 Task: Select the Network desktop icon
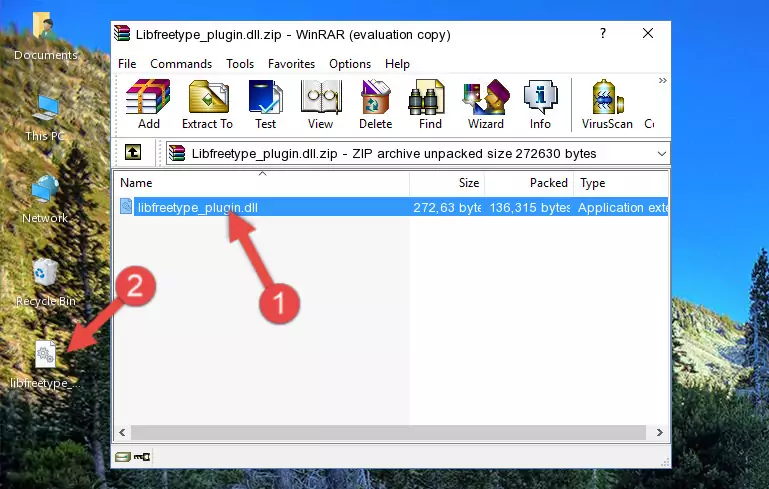click(45, 199)
